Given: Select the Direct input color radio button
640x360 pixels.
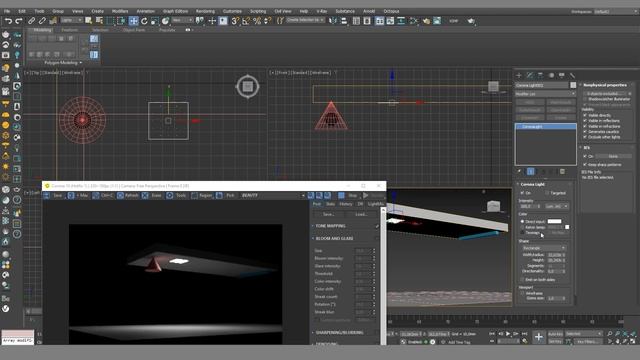Looking at the screenshot, I should pos(522,222).
